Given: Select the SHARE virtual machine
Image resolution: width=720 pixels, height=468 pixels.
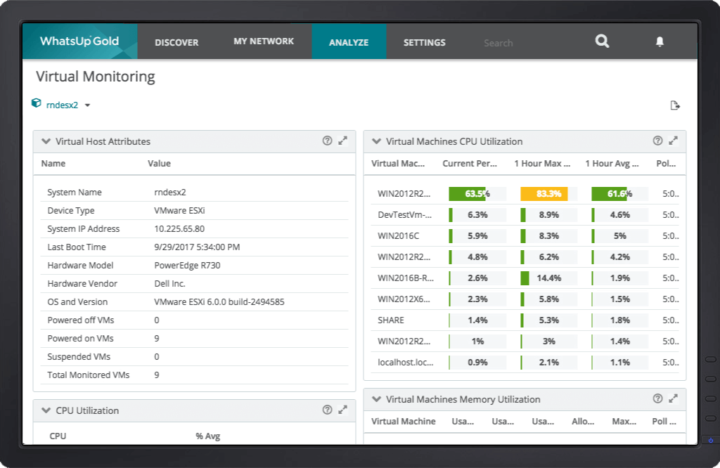Looking at the screenshot, I should 391,320.
